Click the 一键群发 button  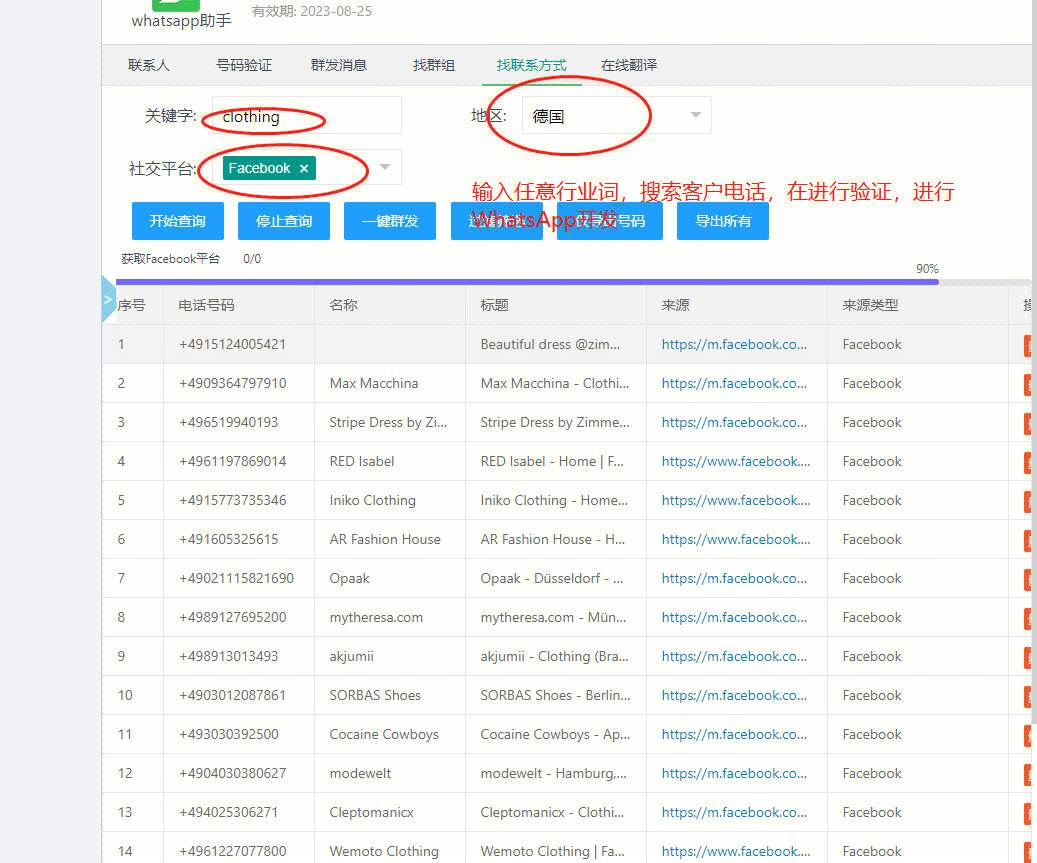(x=390, y=221)
